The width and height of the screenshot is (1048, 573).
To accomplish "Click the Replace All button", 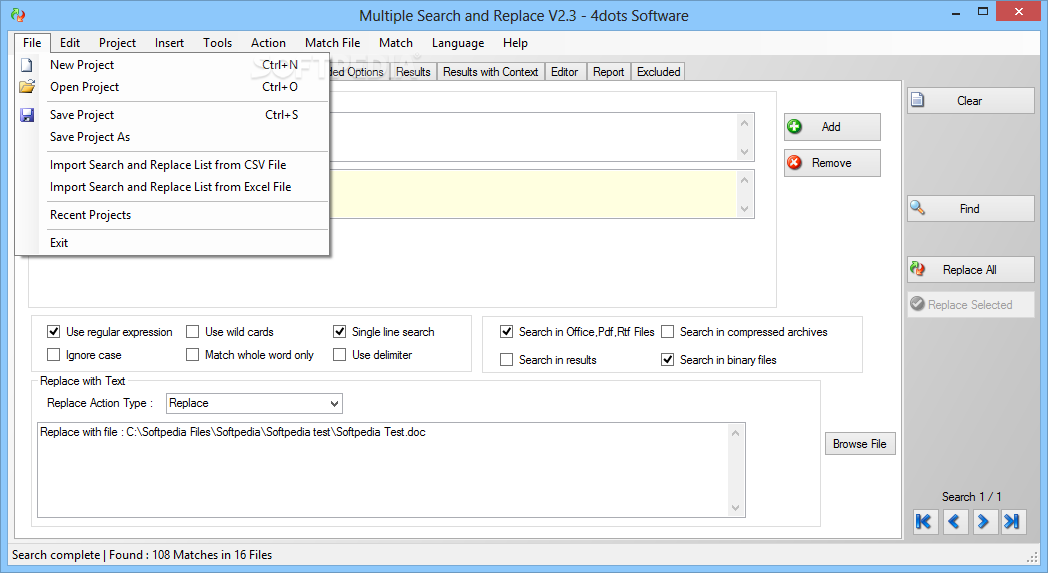I will pyautogui.click(x=970, y=269).
